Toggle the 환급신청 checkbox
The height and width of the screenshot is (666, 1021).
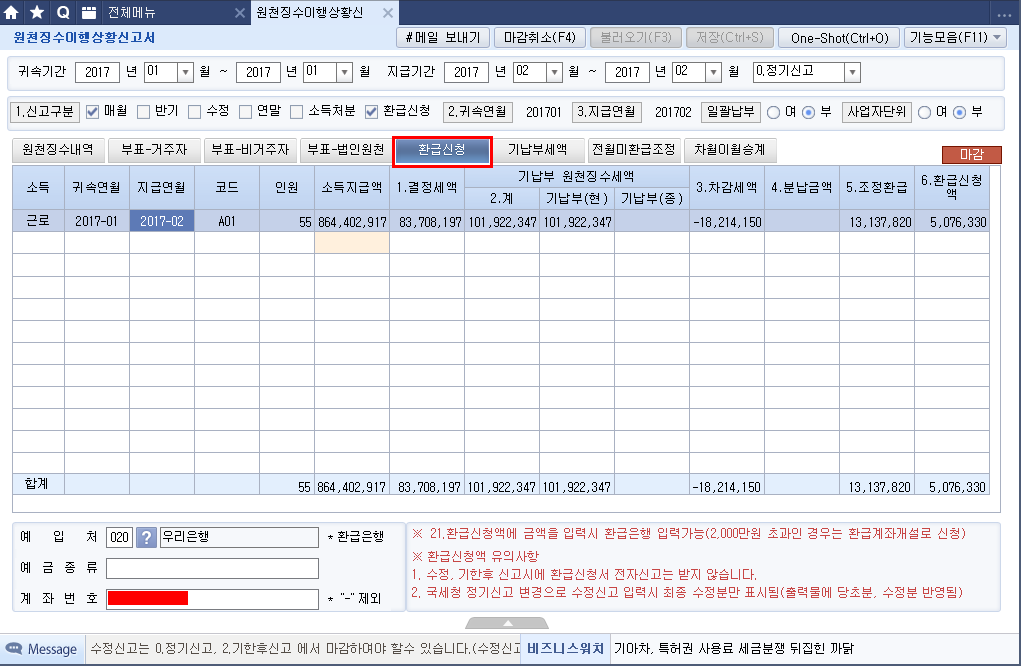pyautogui.click(x=371, y=112)
